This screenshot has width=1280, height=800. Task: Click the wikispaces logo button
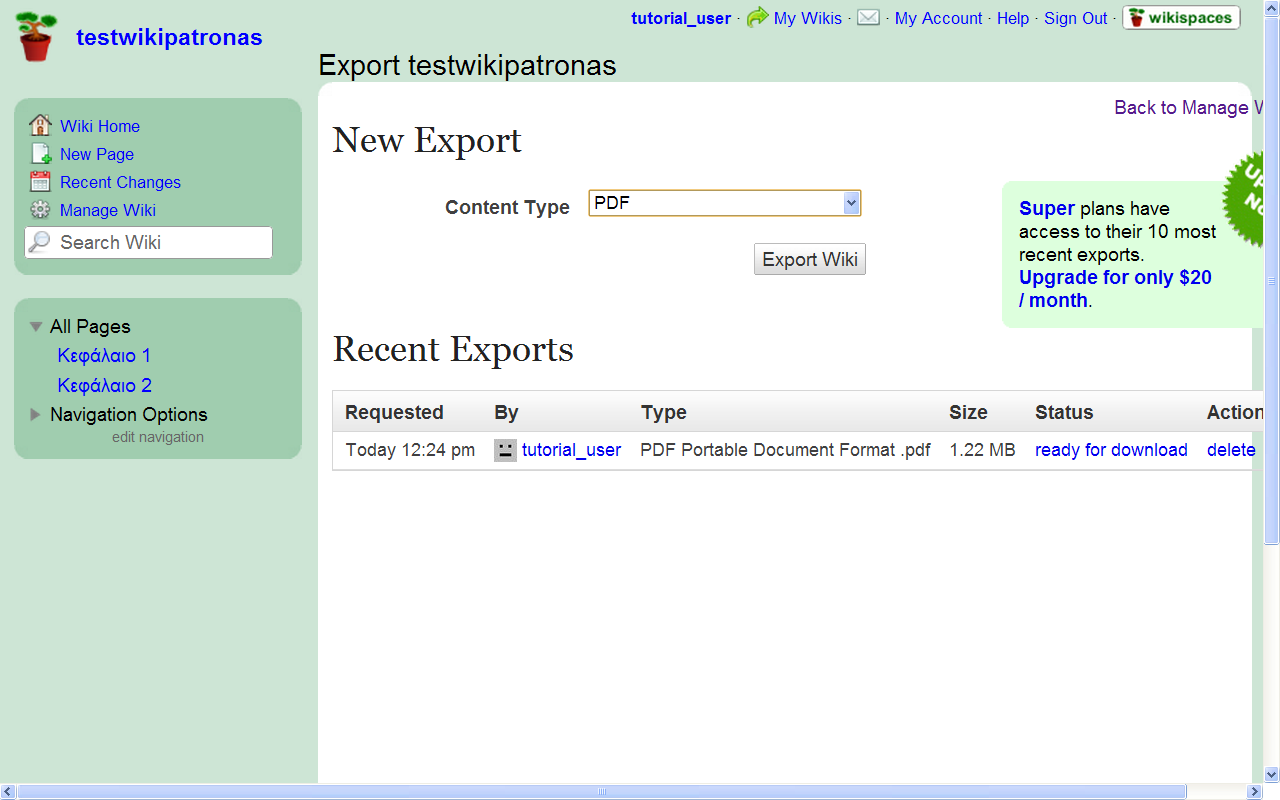click(x=1181, y=18)
